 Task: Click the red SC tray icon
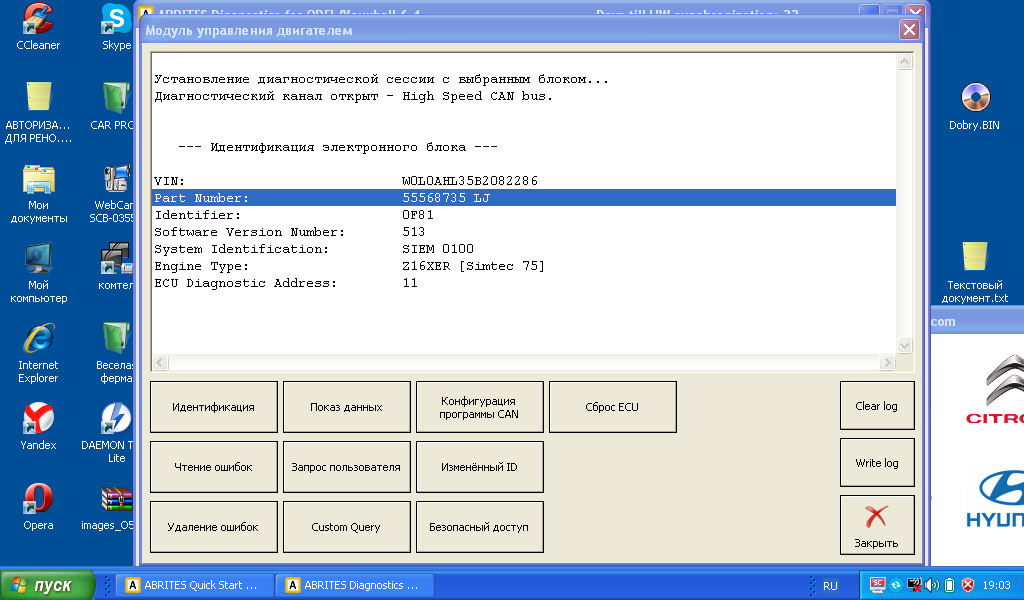pos(878,585)
